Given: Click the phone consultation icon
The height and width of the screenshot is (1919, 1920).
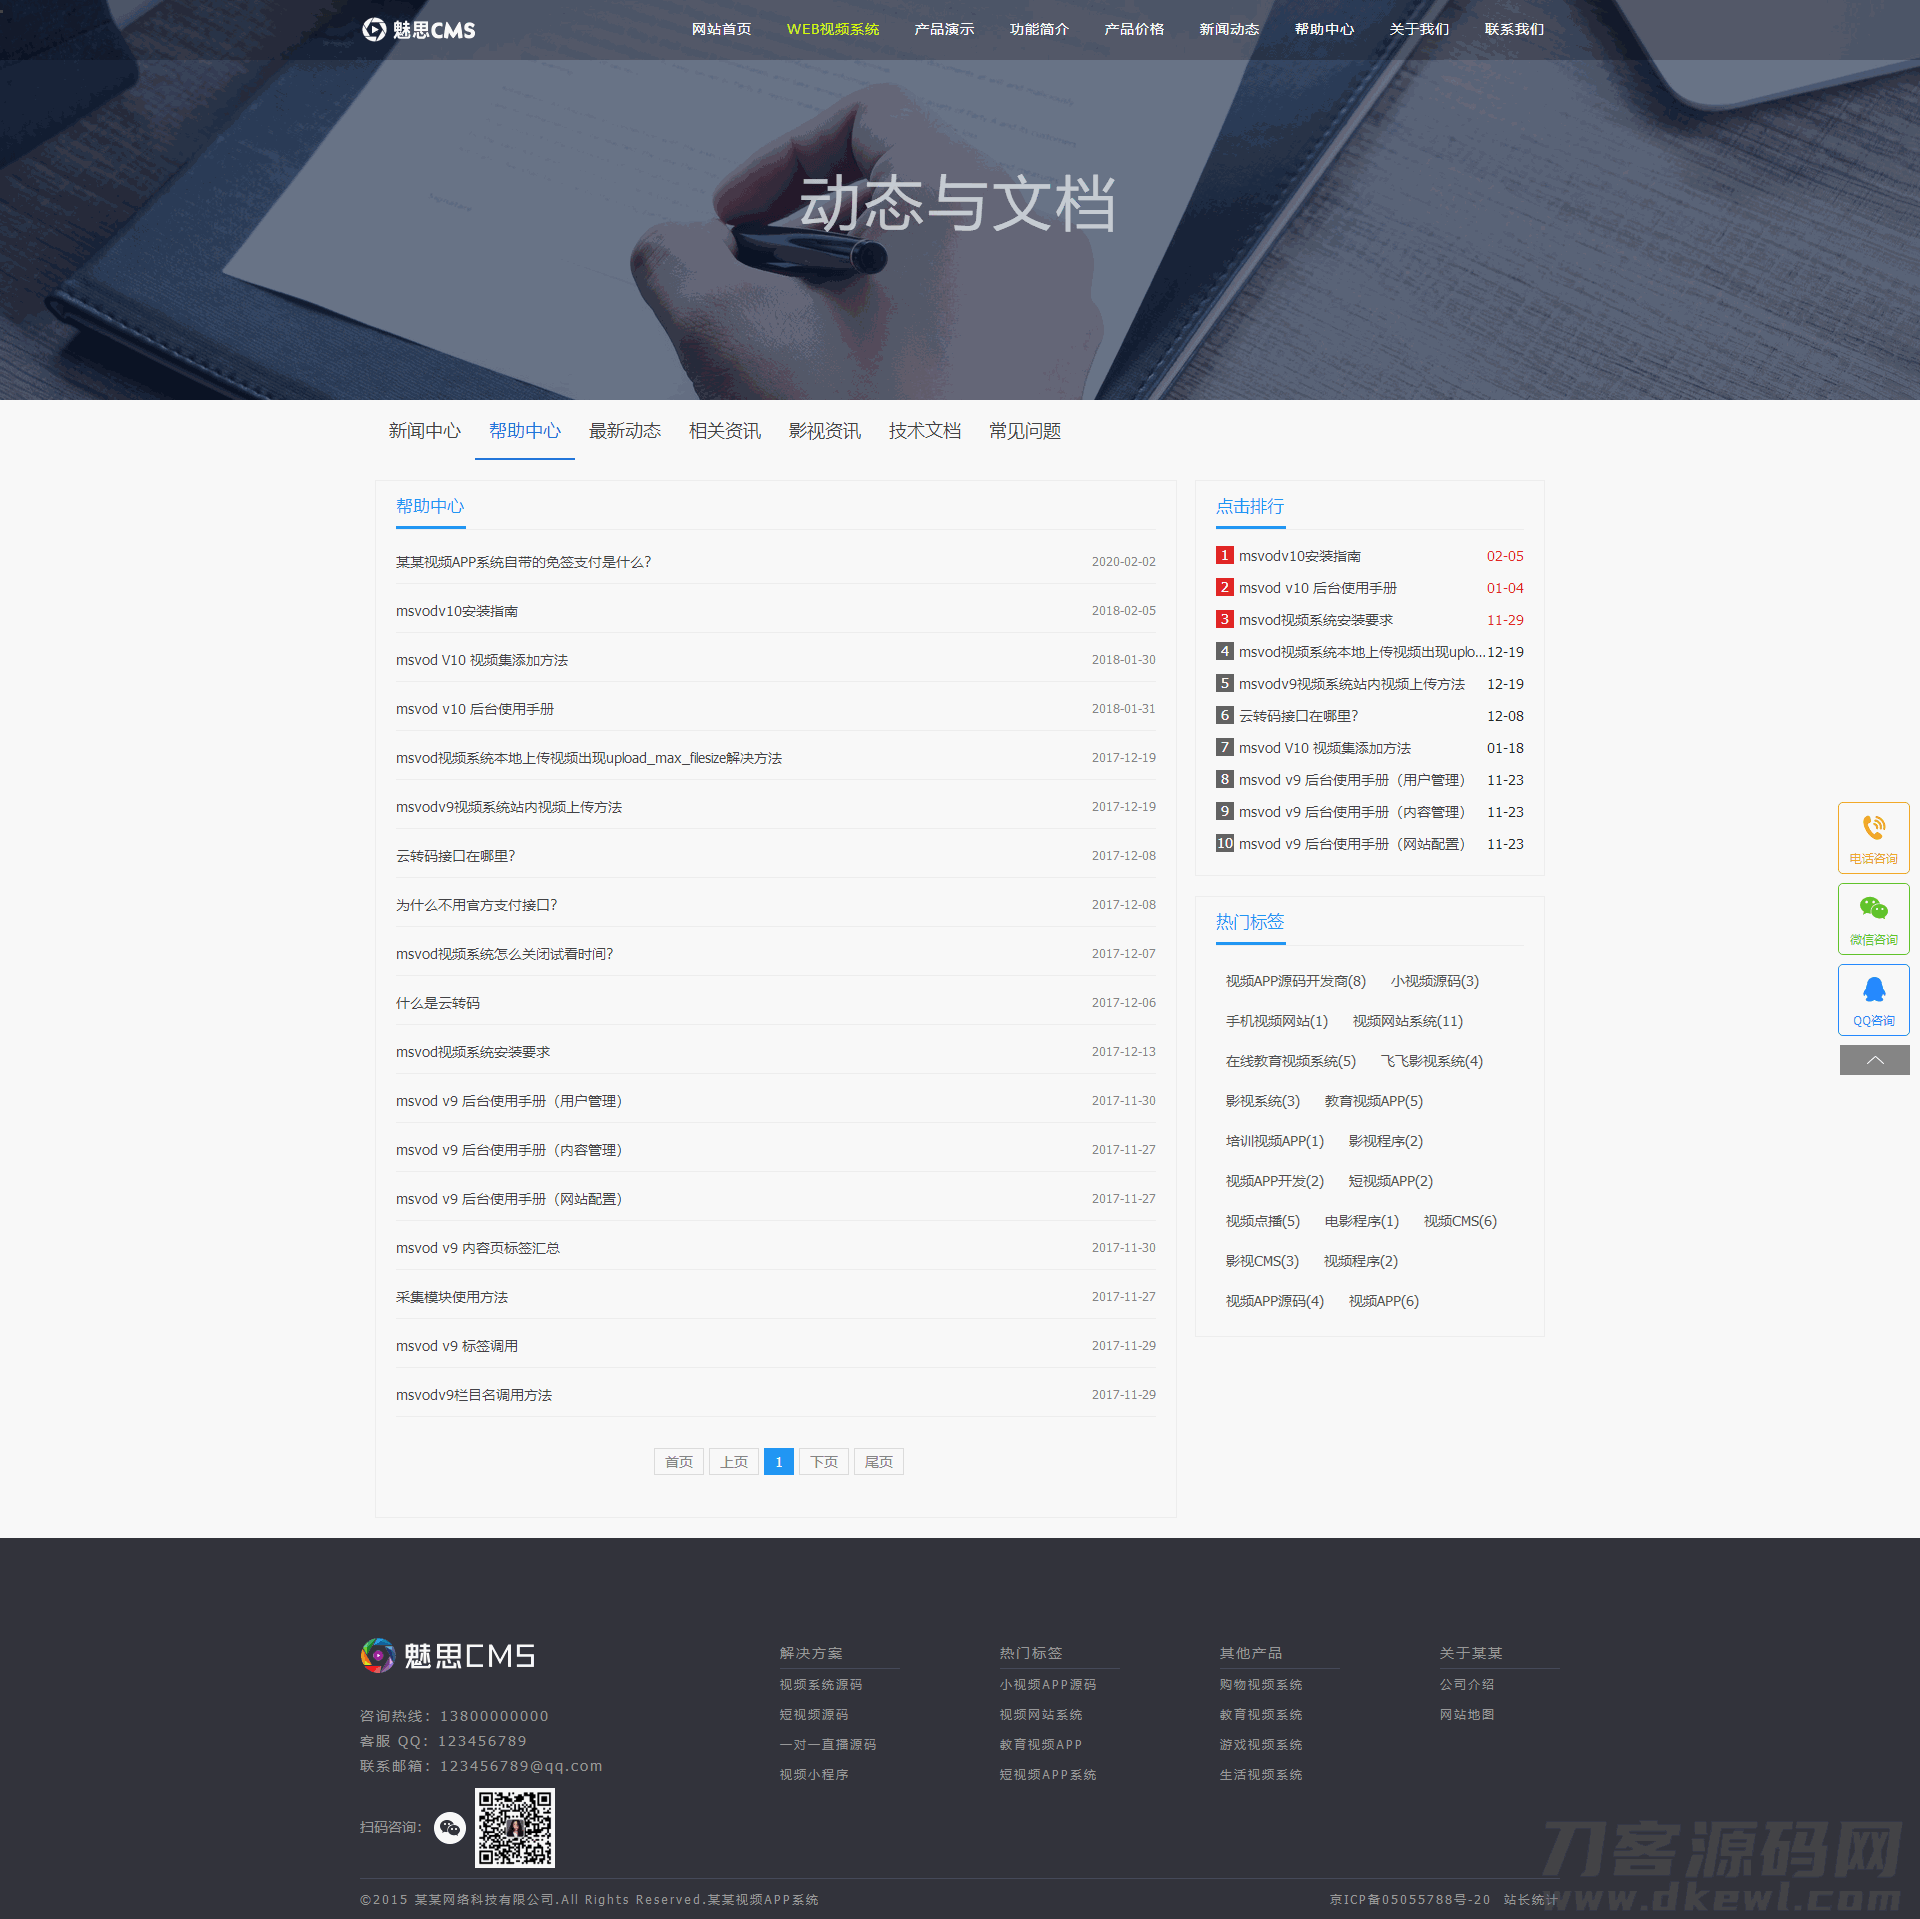Looking at the screenshot, I should point(1873,829).
